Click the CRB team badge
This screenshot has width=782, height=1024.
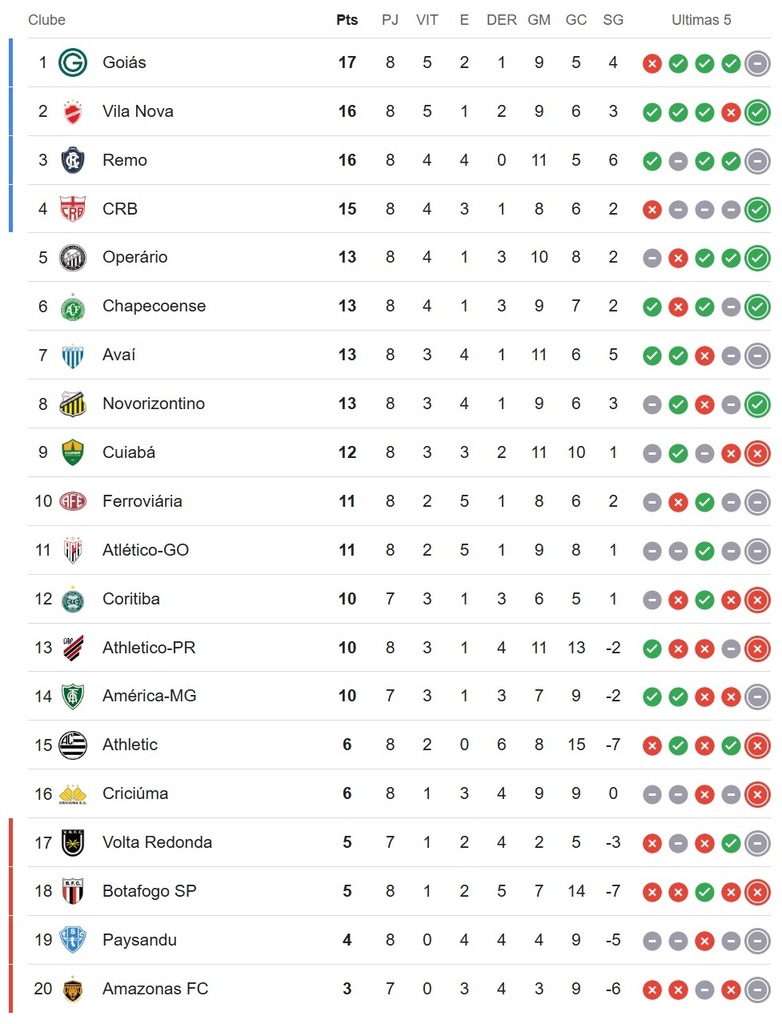[x=73, y=209]
